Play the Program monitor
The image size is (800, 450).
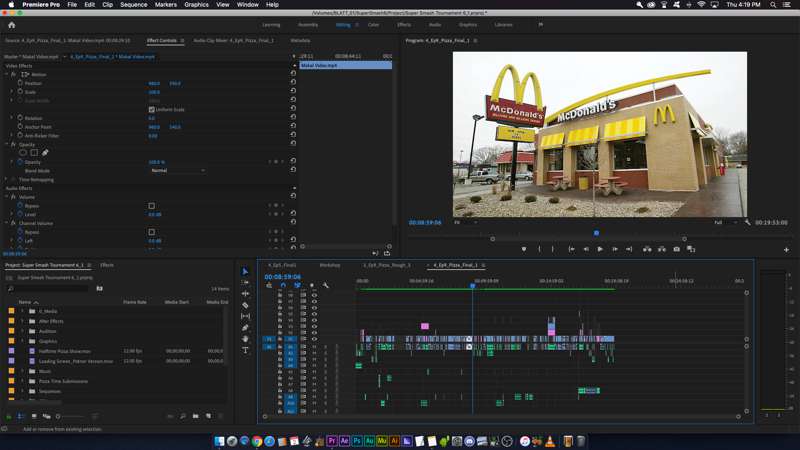point(600,249)
